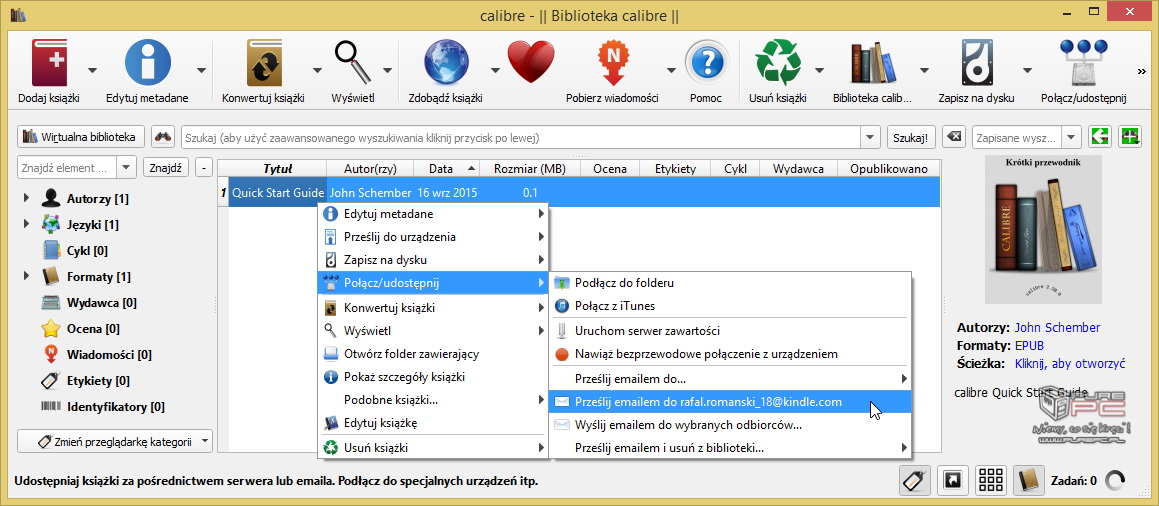Click the Szukaj! button
The width and height of the screenshot is (1159, 506).
[x=912, y=137]
